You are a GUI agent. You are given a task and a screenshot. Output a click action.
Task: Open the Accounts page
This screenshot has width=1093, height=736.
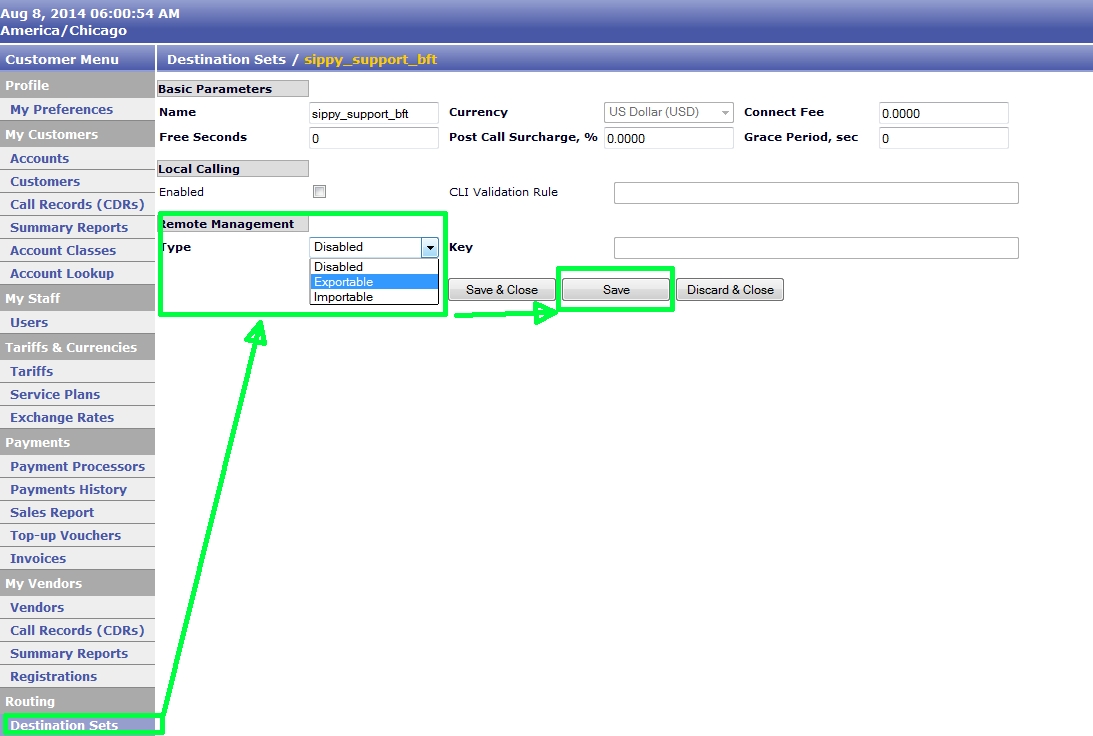39,158
